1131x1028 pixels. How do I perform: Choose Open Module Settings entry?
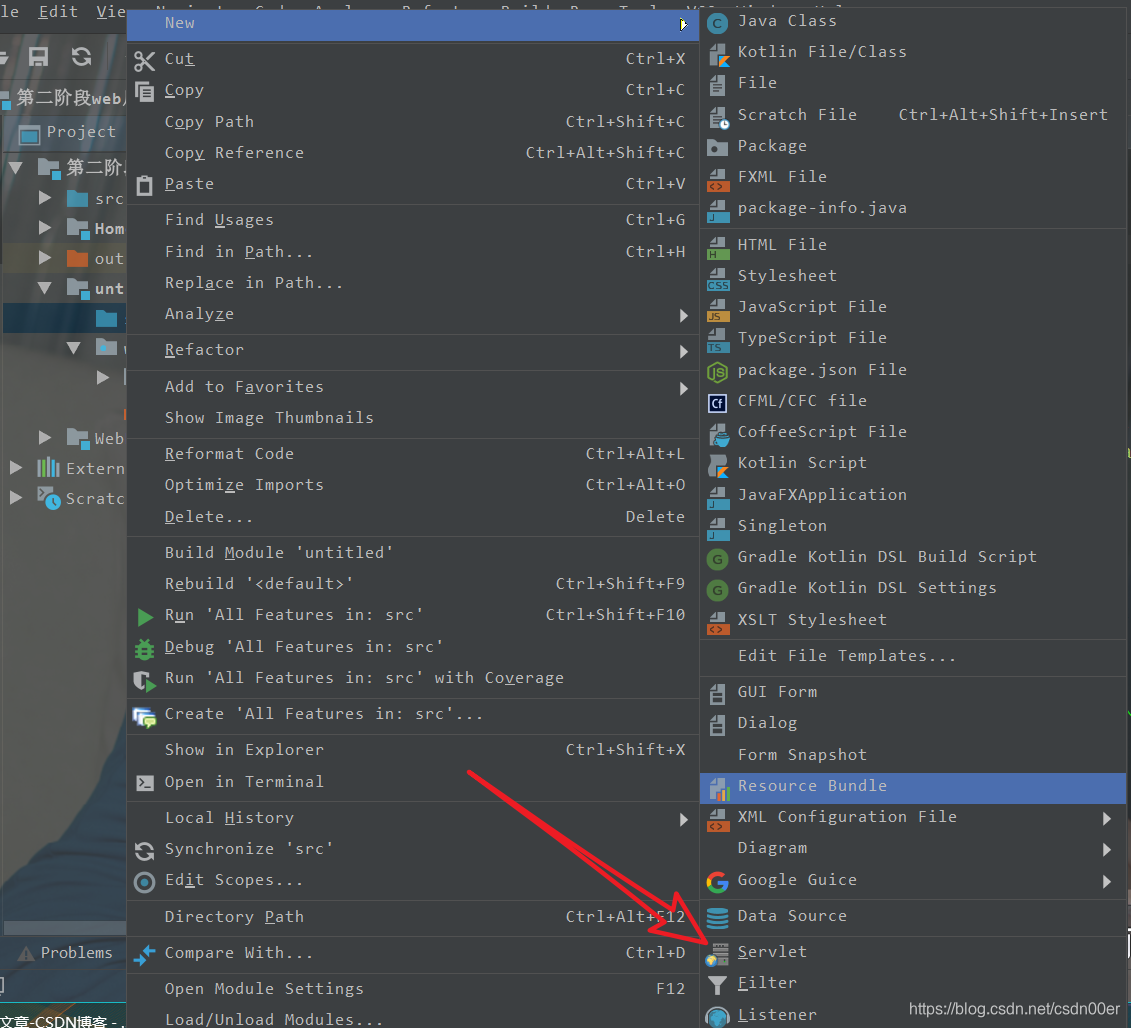[413, 988]
